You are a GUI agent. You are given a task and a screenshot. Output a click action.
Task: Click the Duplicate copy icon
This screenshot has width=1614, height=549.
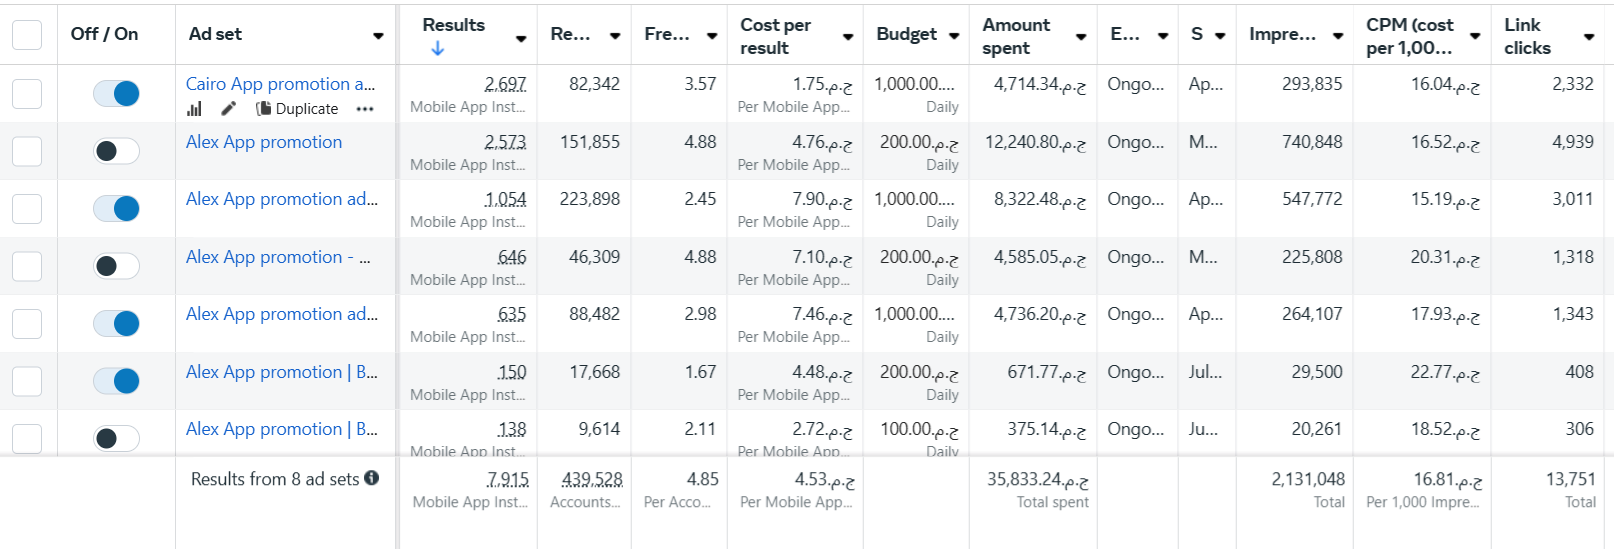264,108
